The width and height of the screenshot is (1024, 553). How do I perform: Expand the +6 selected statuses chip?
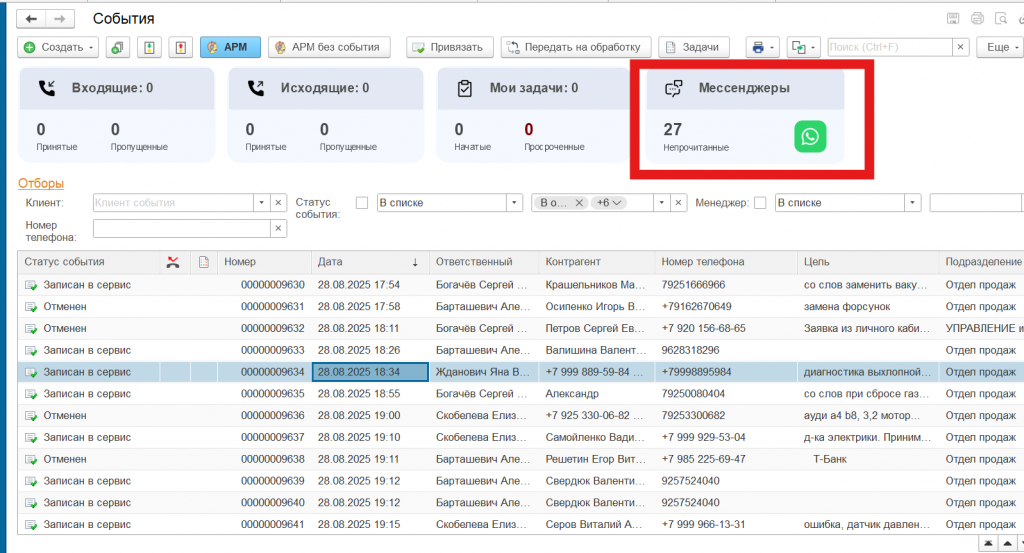click(608, 203)
